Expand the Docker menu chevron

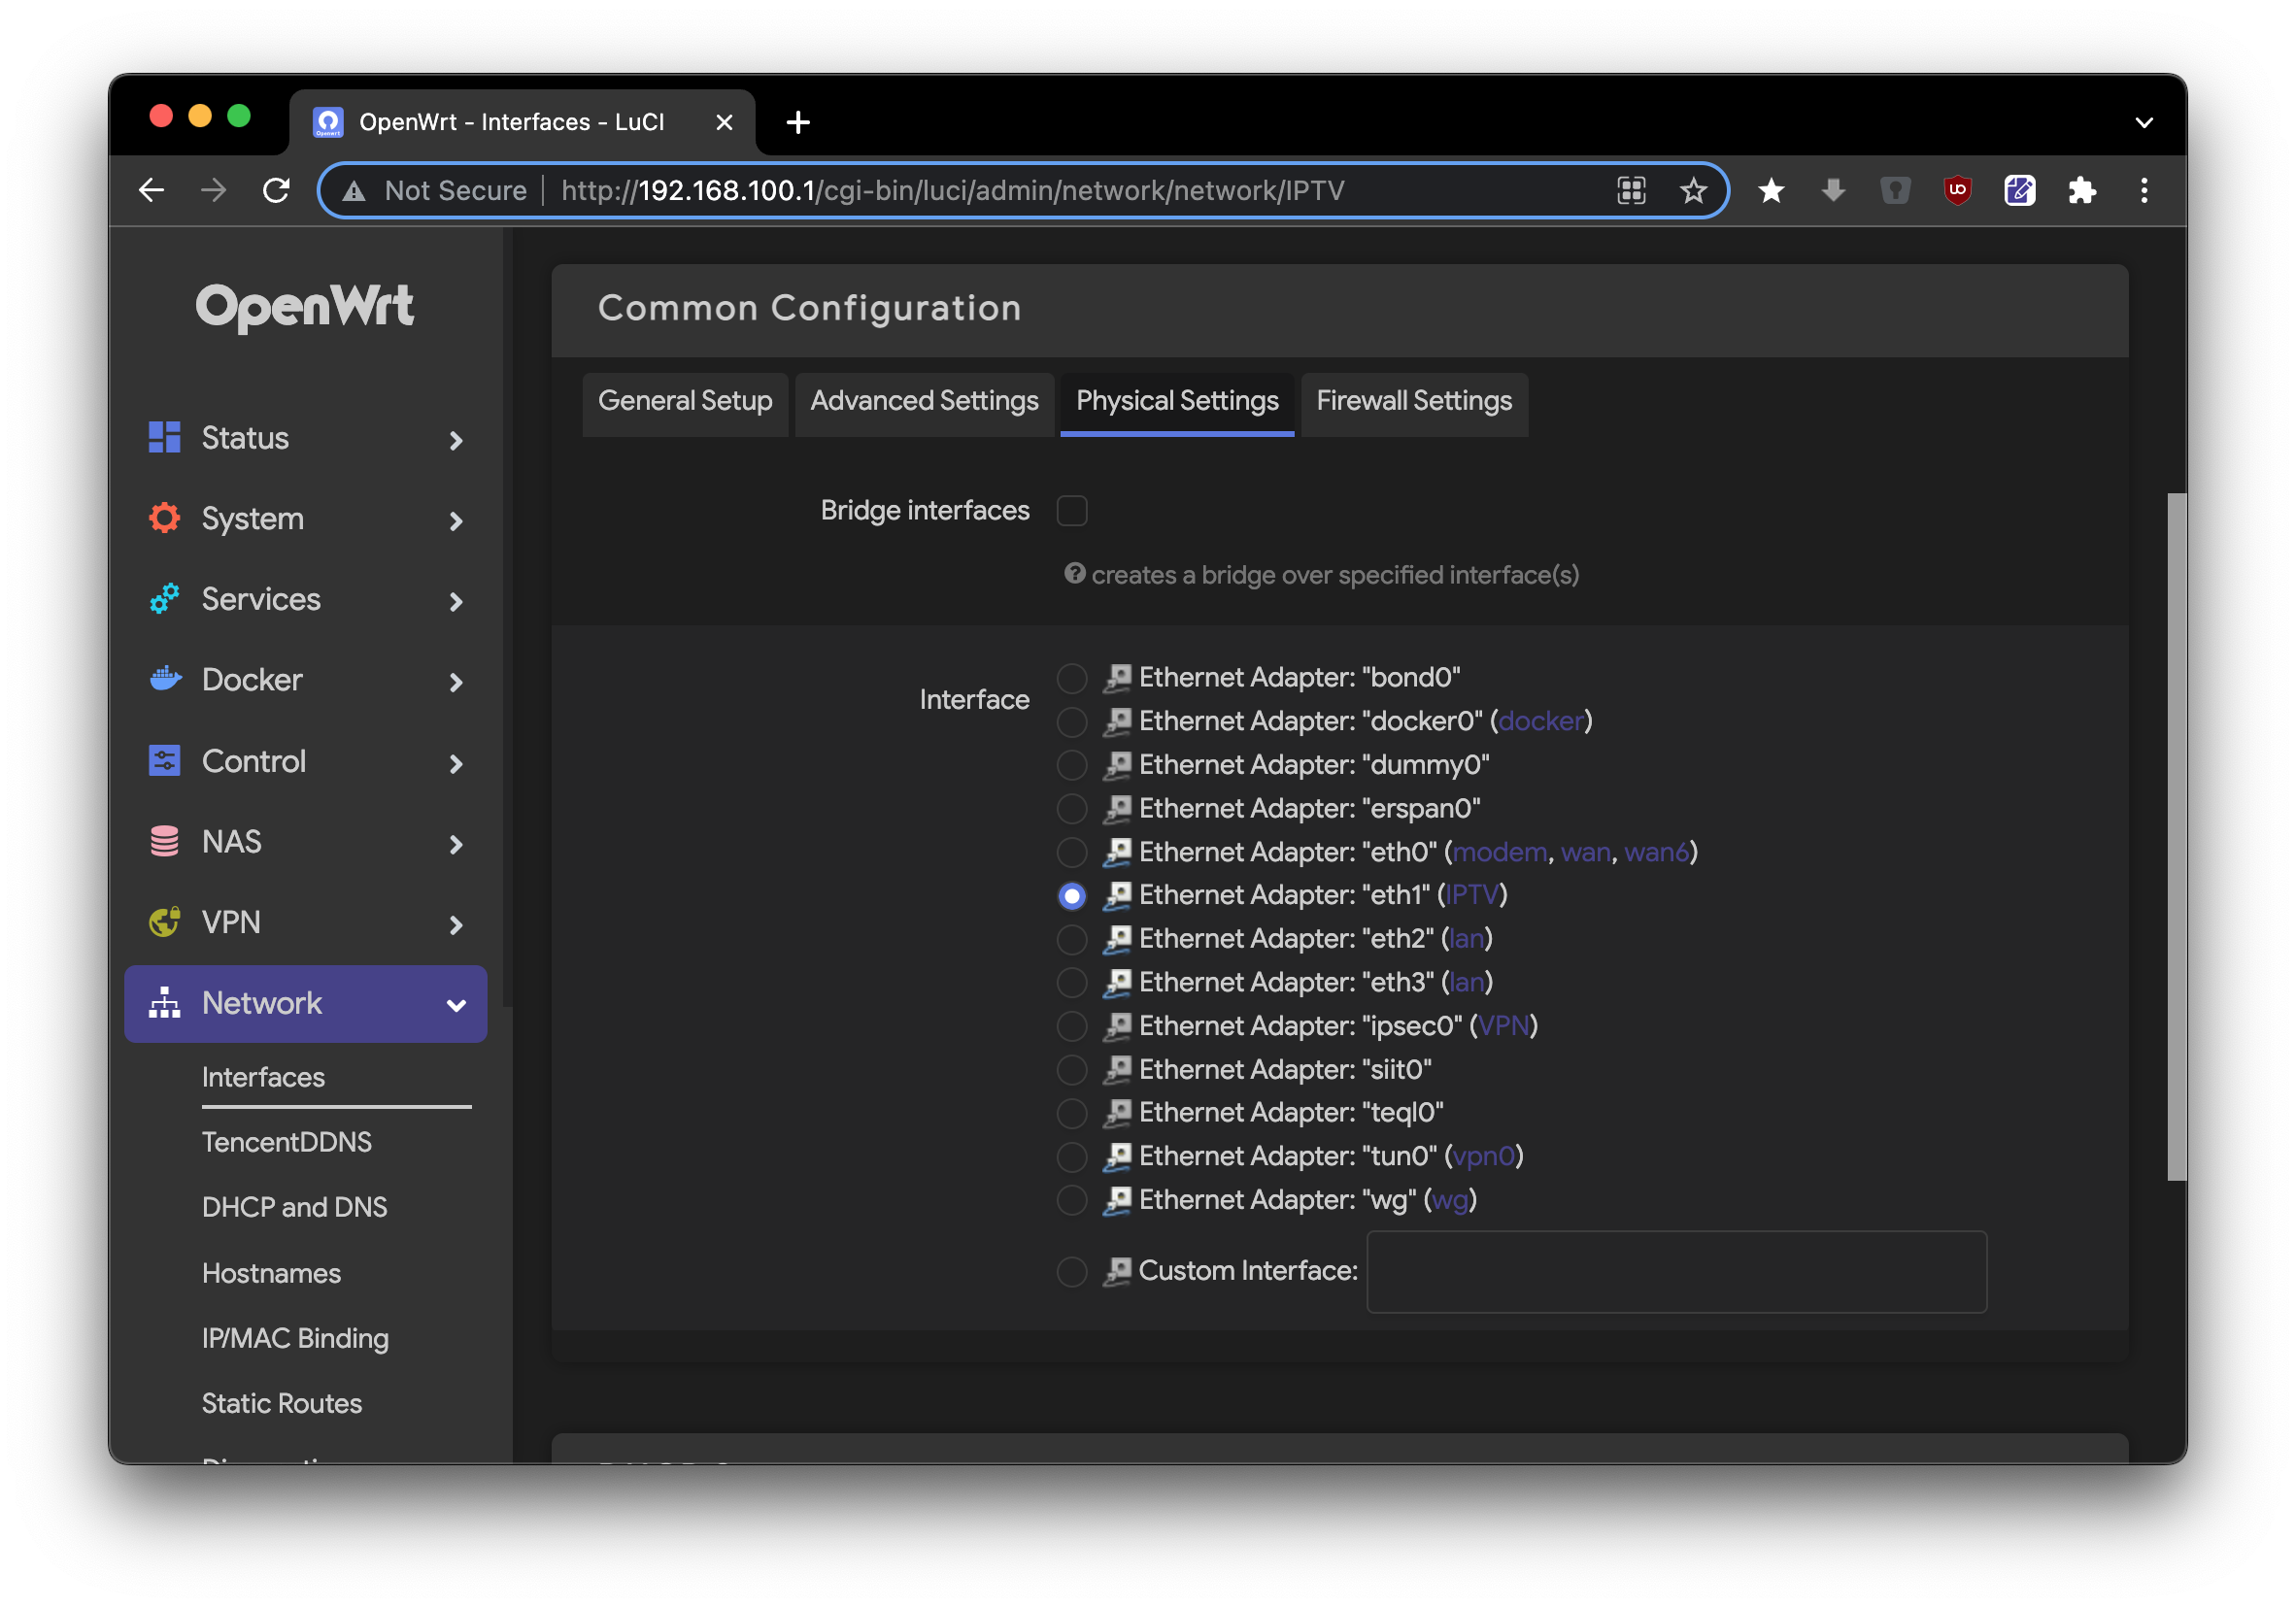[456, 682]
